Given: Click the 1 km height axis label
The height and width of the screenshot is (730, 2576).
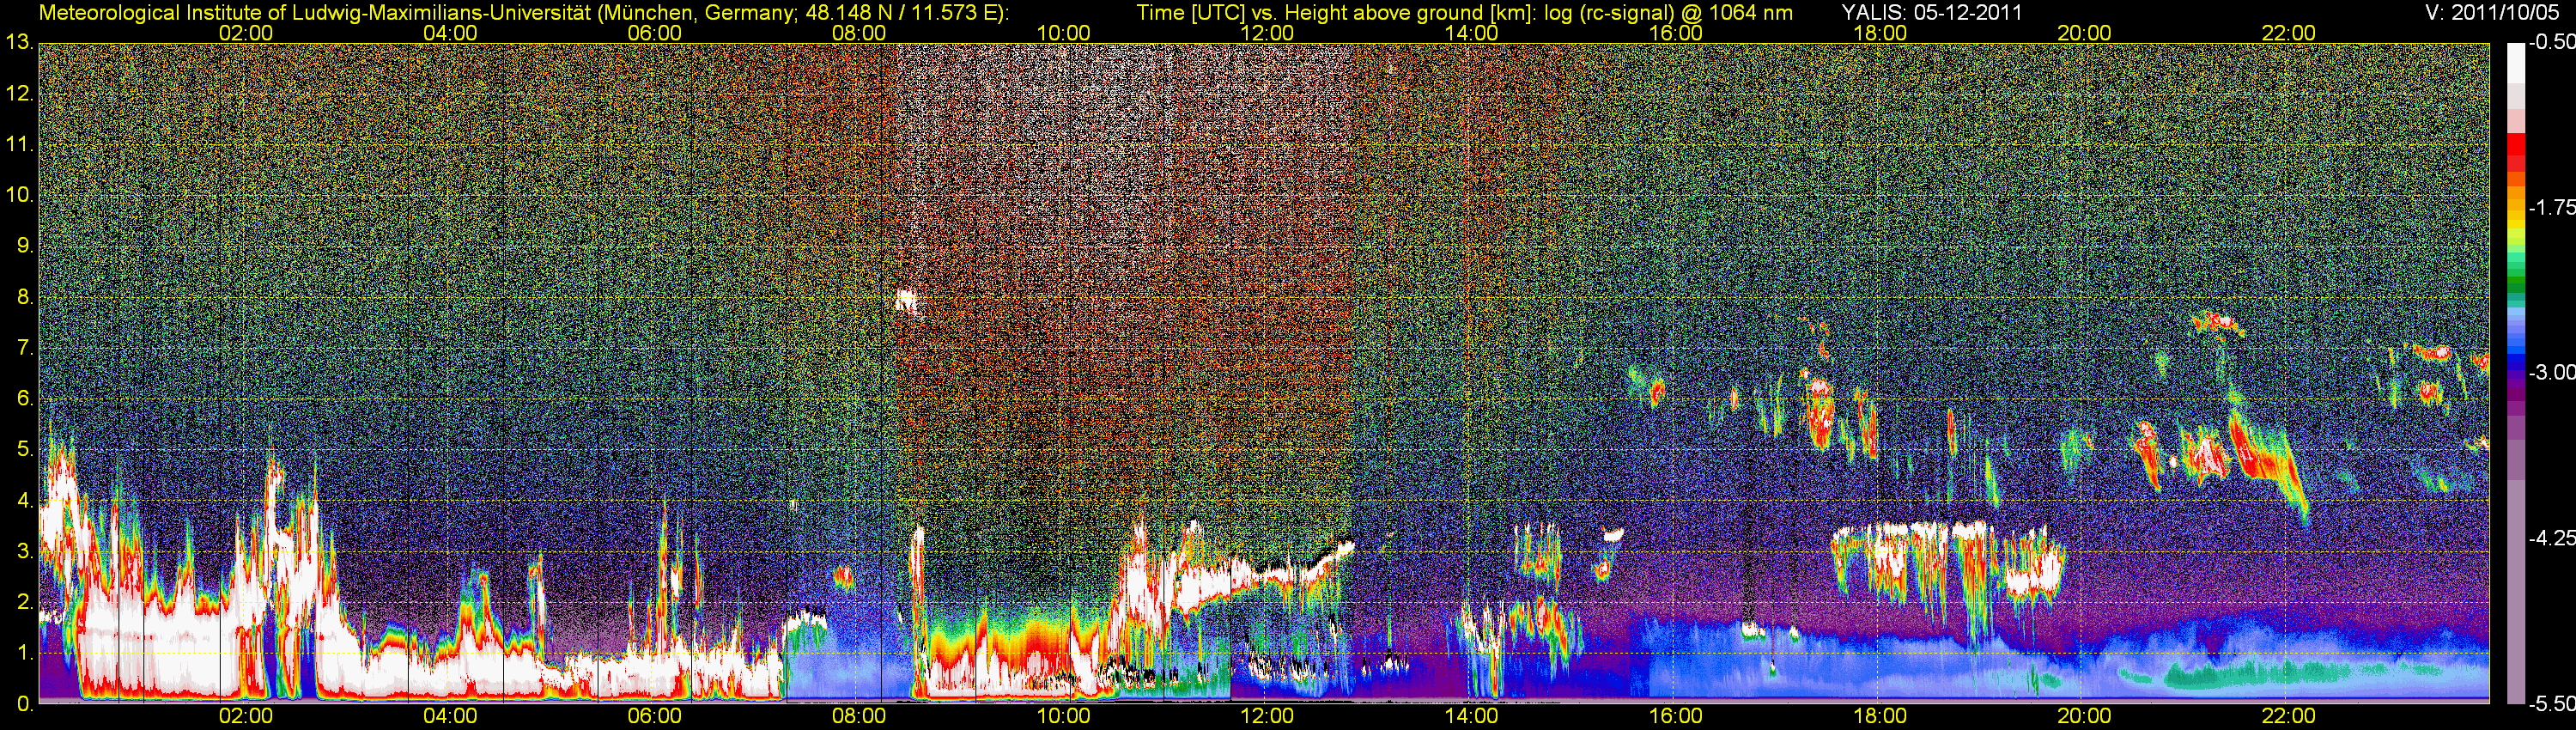Looking at the screenshot, I should (24, 653).
